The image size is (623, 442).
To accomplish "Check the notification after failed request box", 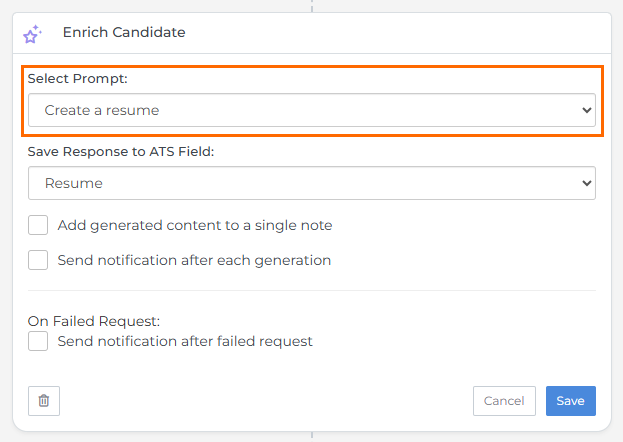I will (38, 341).
